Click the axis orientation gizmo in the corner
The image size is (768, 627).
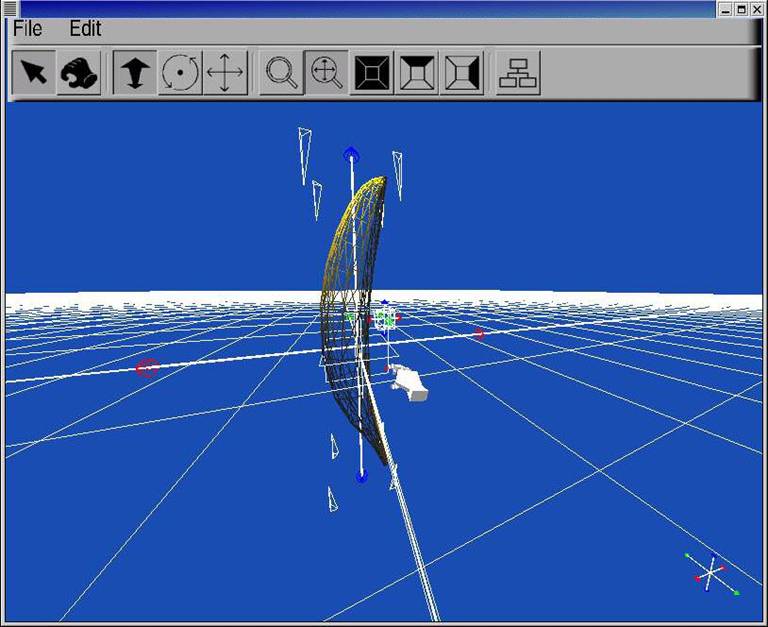click(711, 573)
